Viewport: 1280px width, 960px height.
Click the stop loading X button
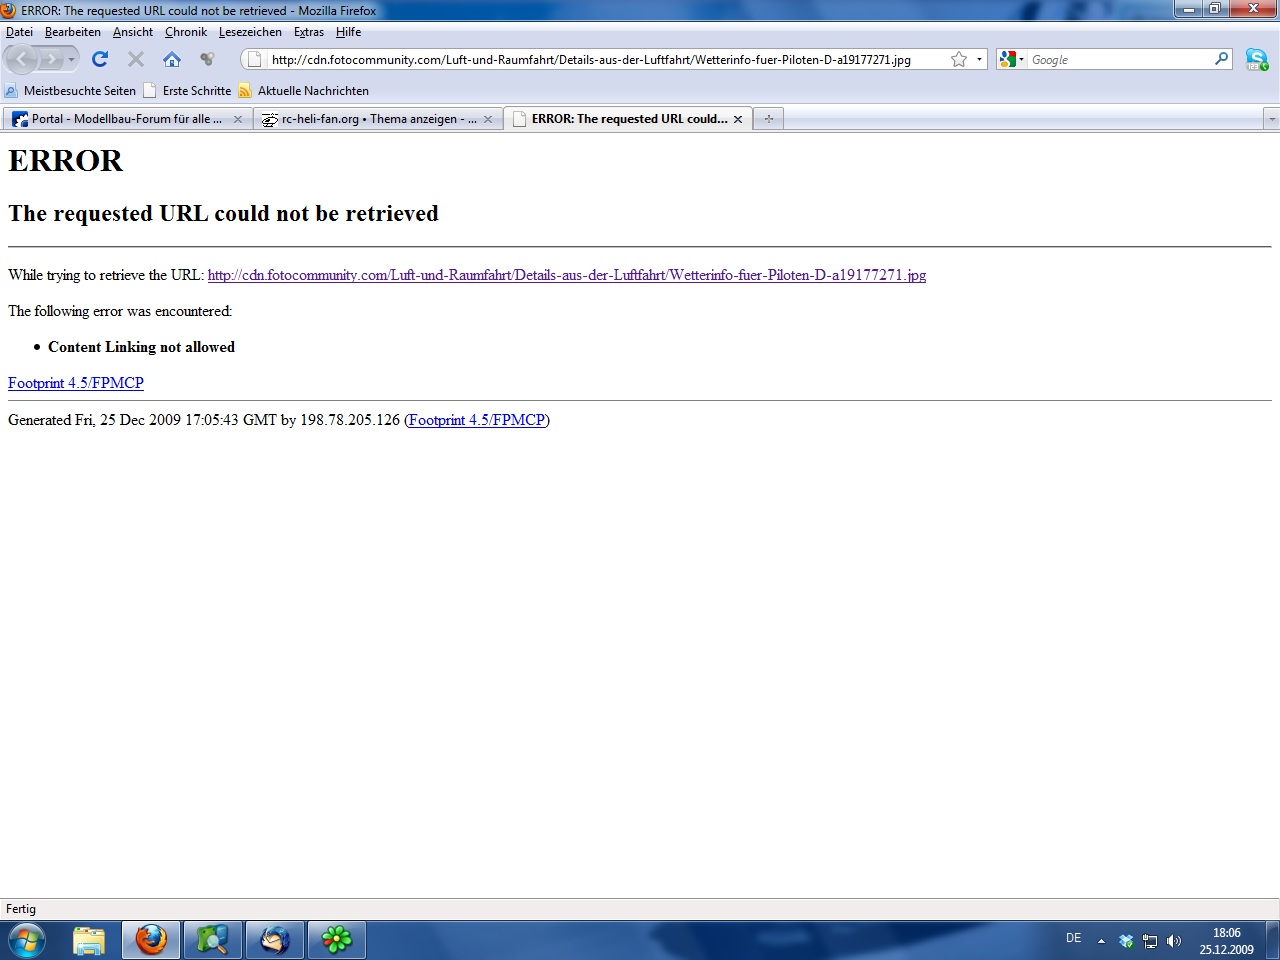point(136,60)
